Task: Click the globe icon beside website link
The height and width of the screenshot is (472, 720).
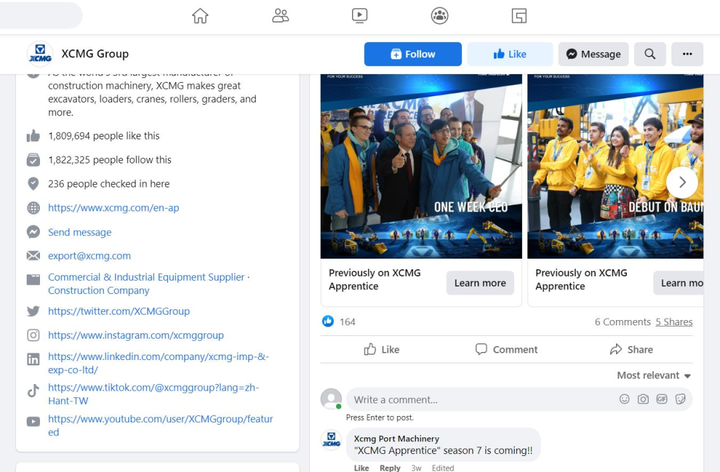Action: (33, 208)
